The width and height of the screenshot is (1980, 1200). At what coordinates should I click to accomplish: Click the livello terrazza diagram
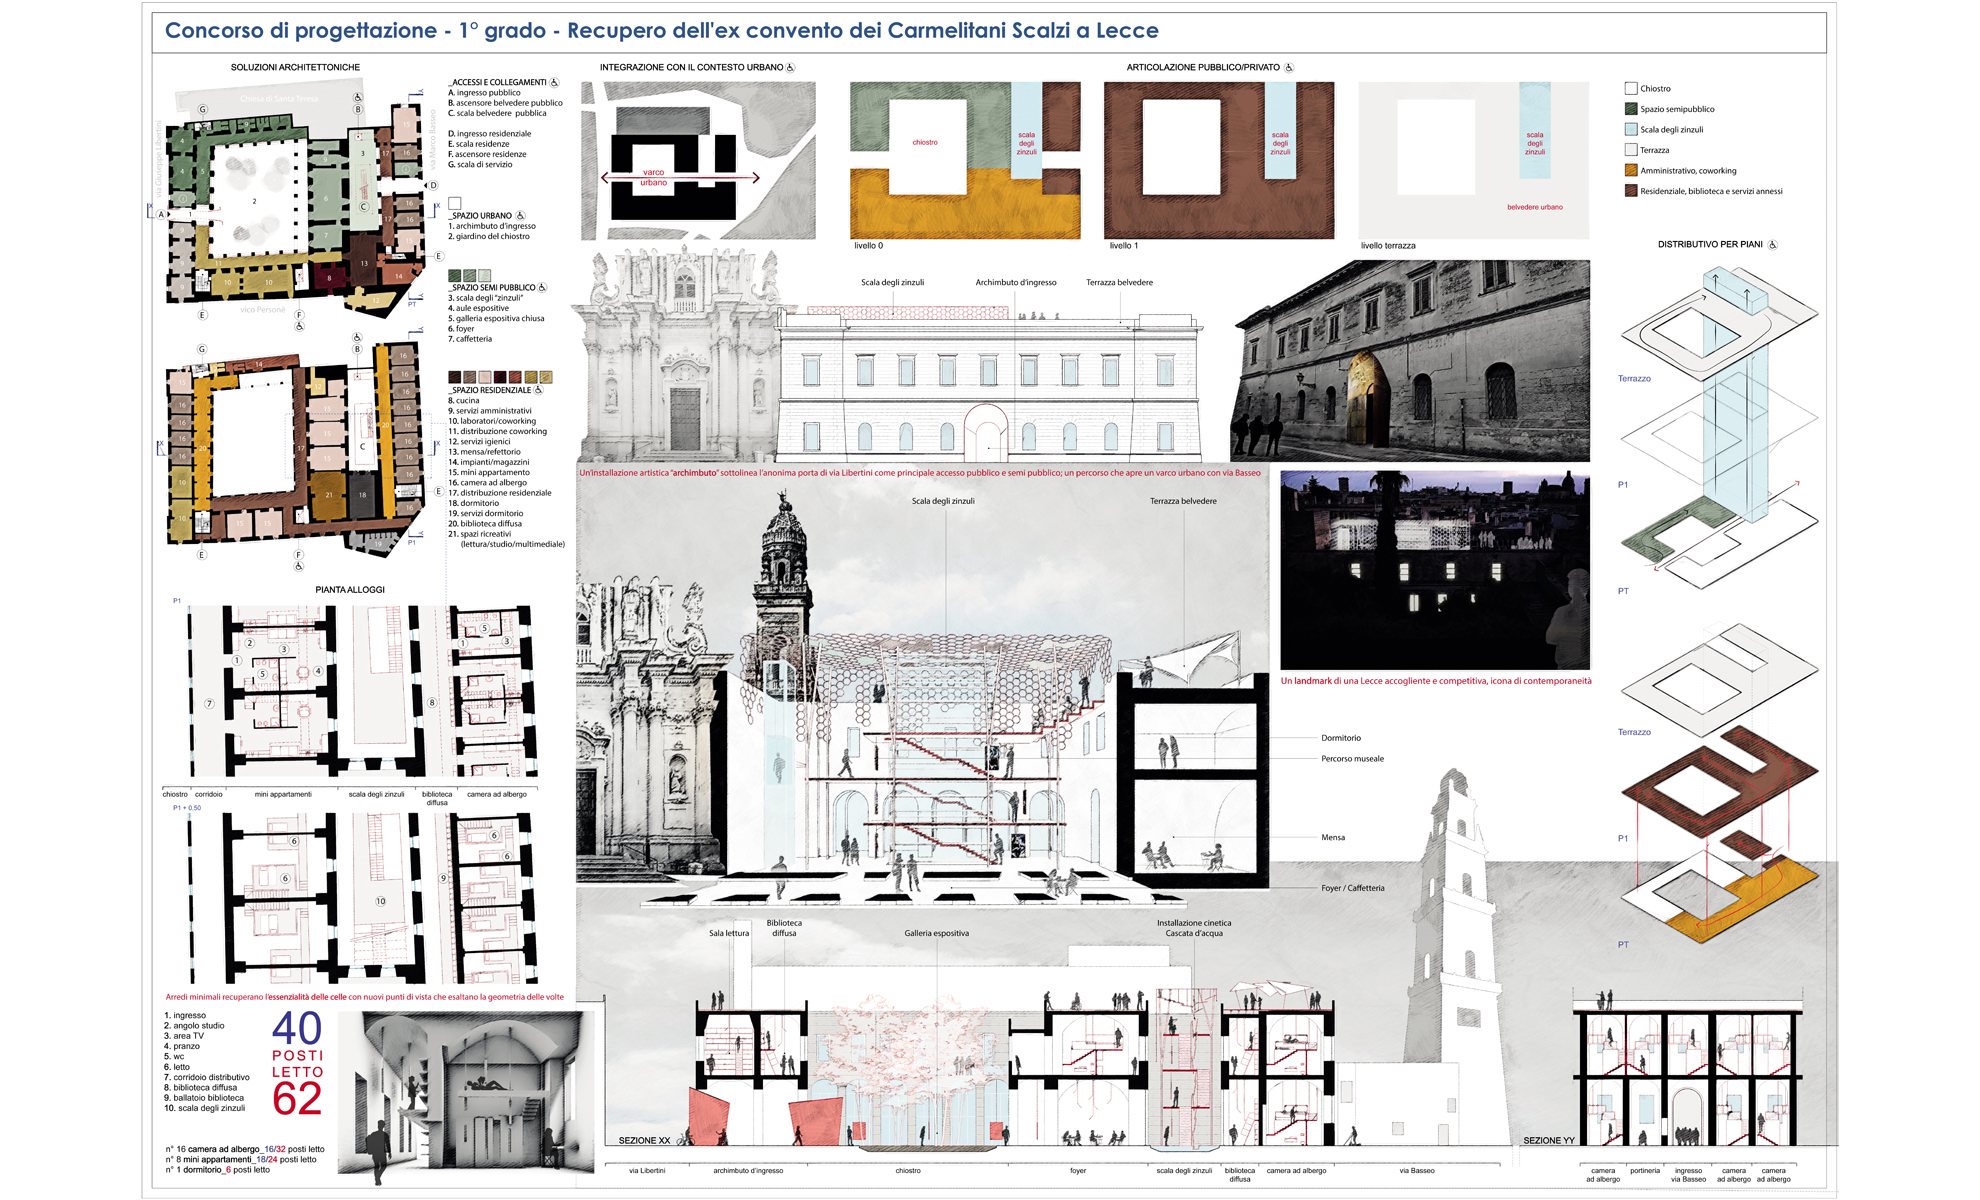(1473, 160)
